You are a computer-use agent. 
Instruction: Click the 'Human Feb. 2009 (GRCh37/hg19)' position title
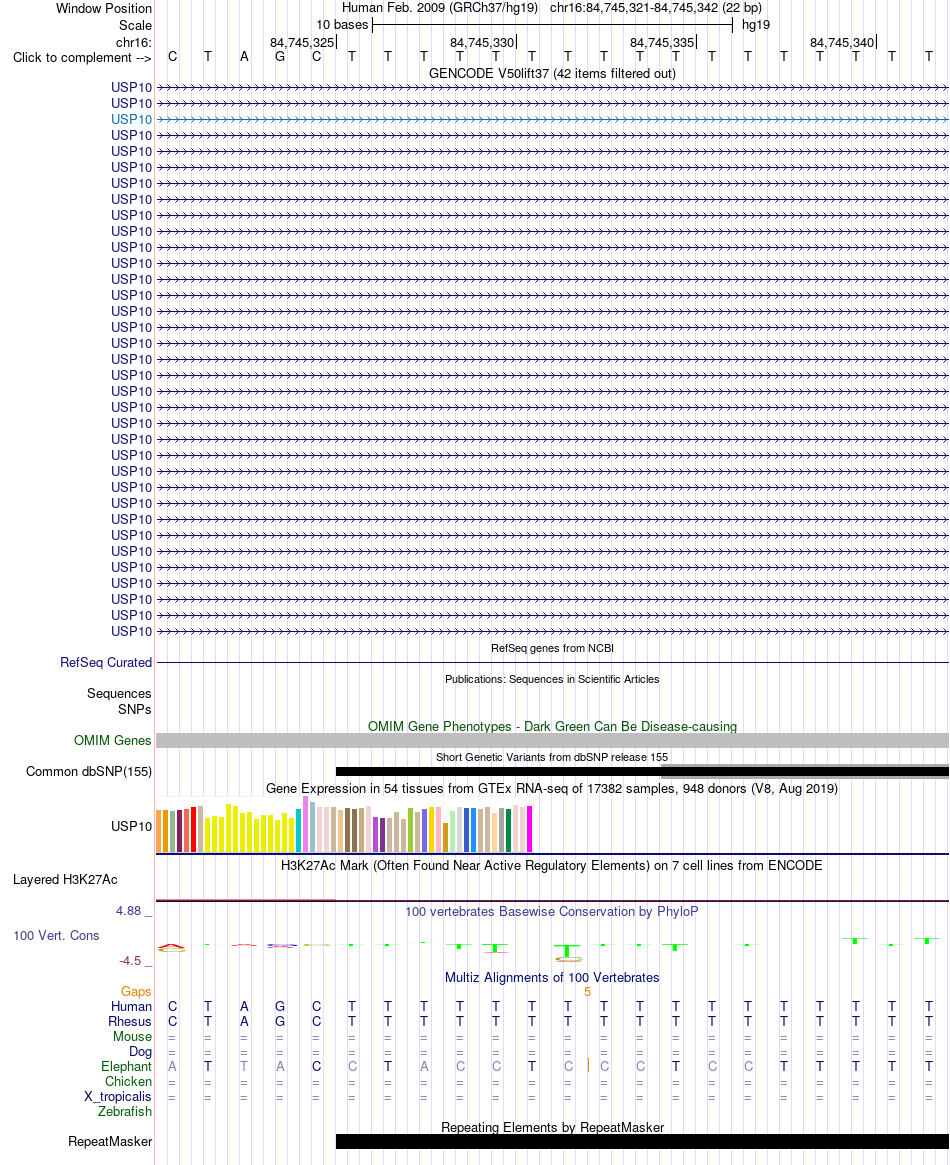pos(440,8)
